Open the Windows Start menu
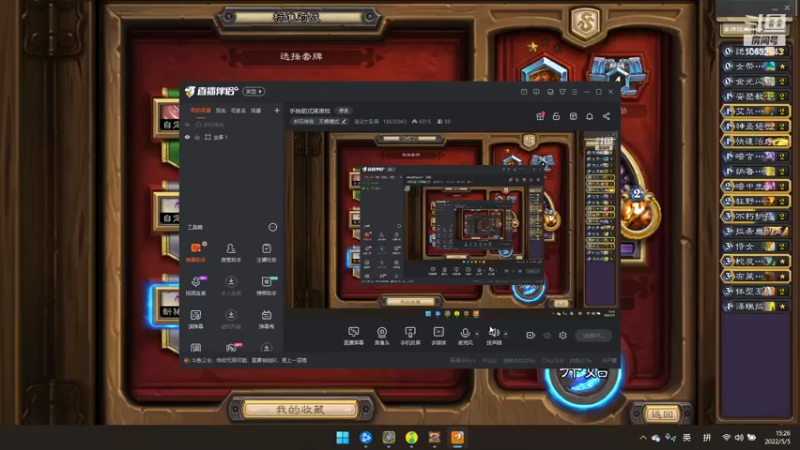800x450 pixels. [x=342, y=438]
